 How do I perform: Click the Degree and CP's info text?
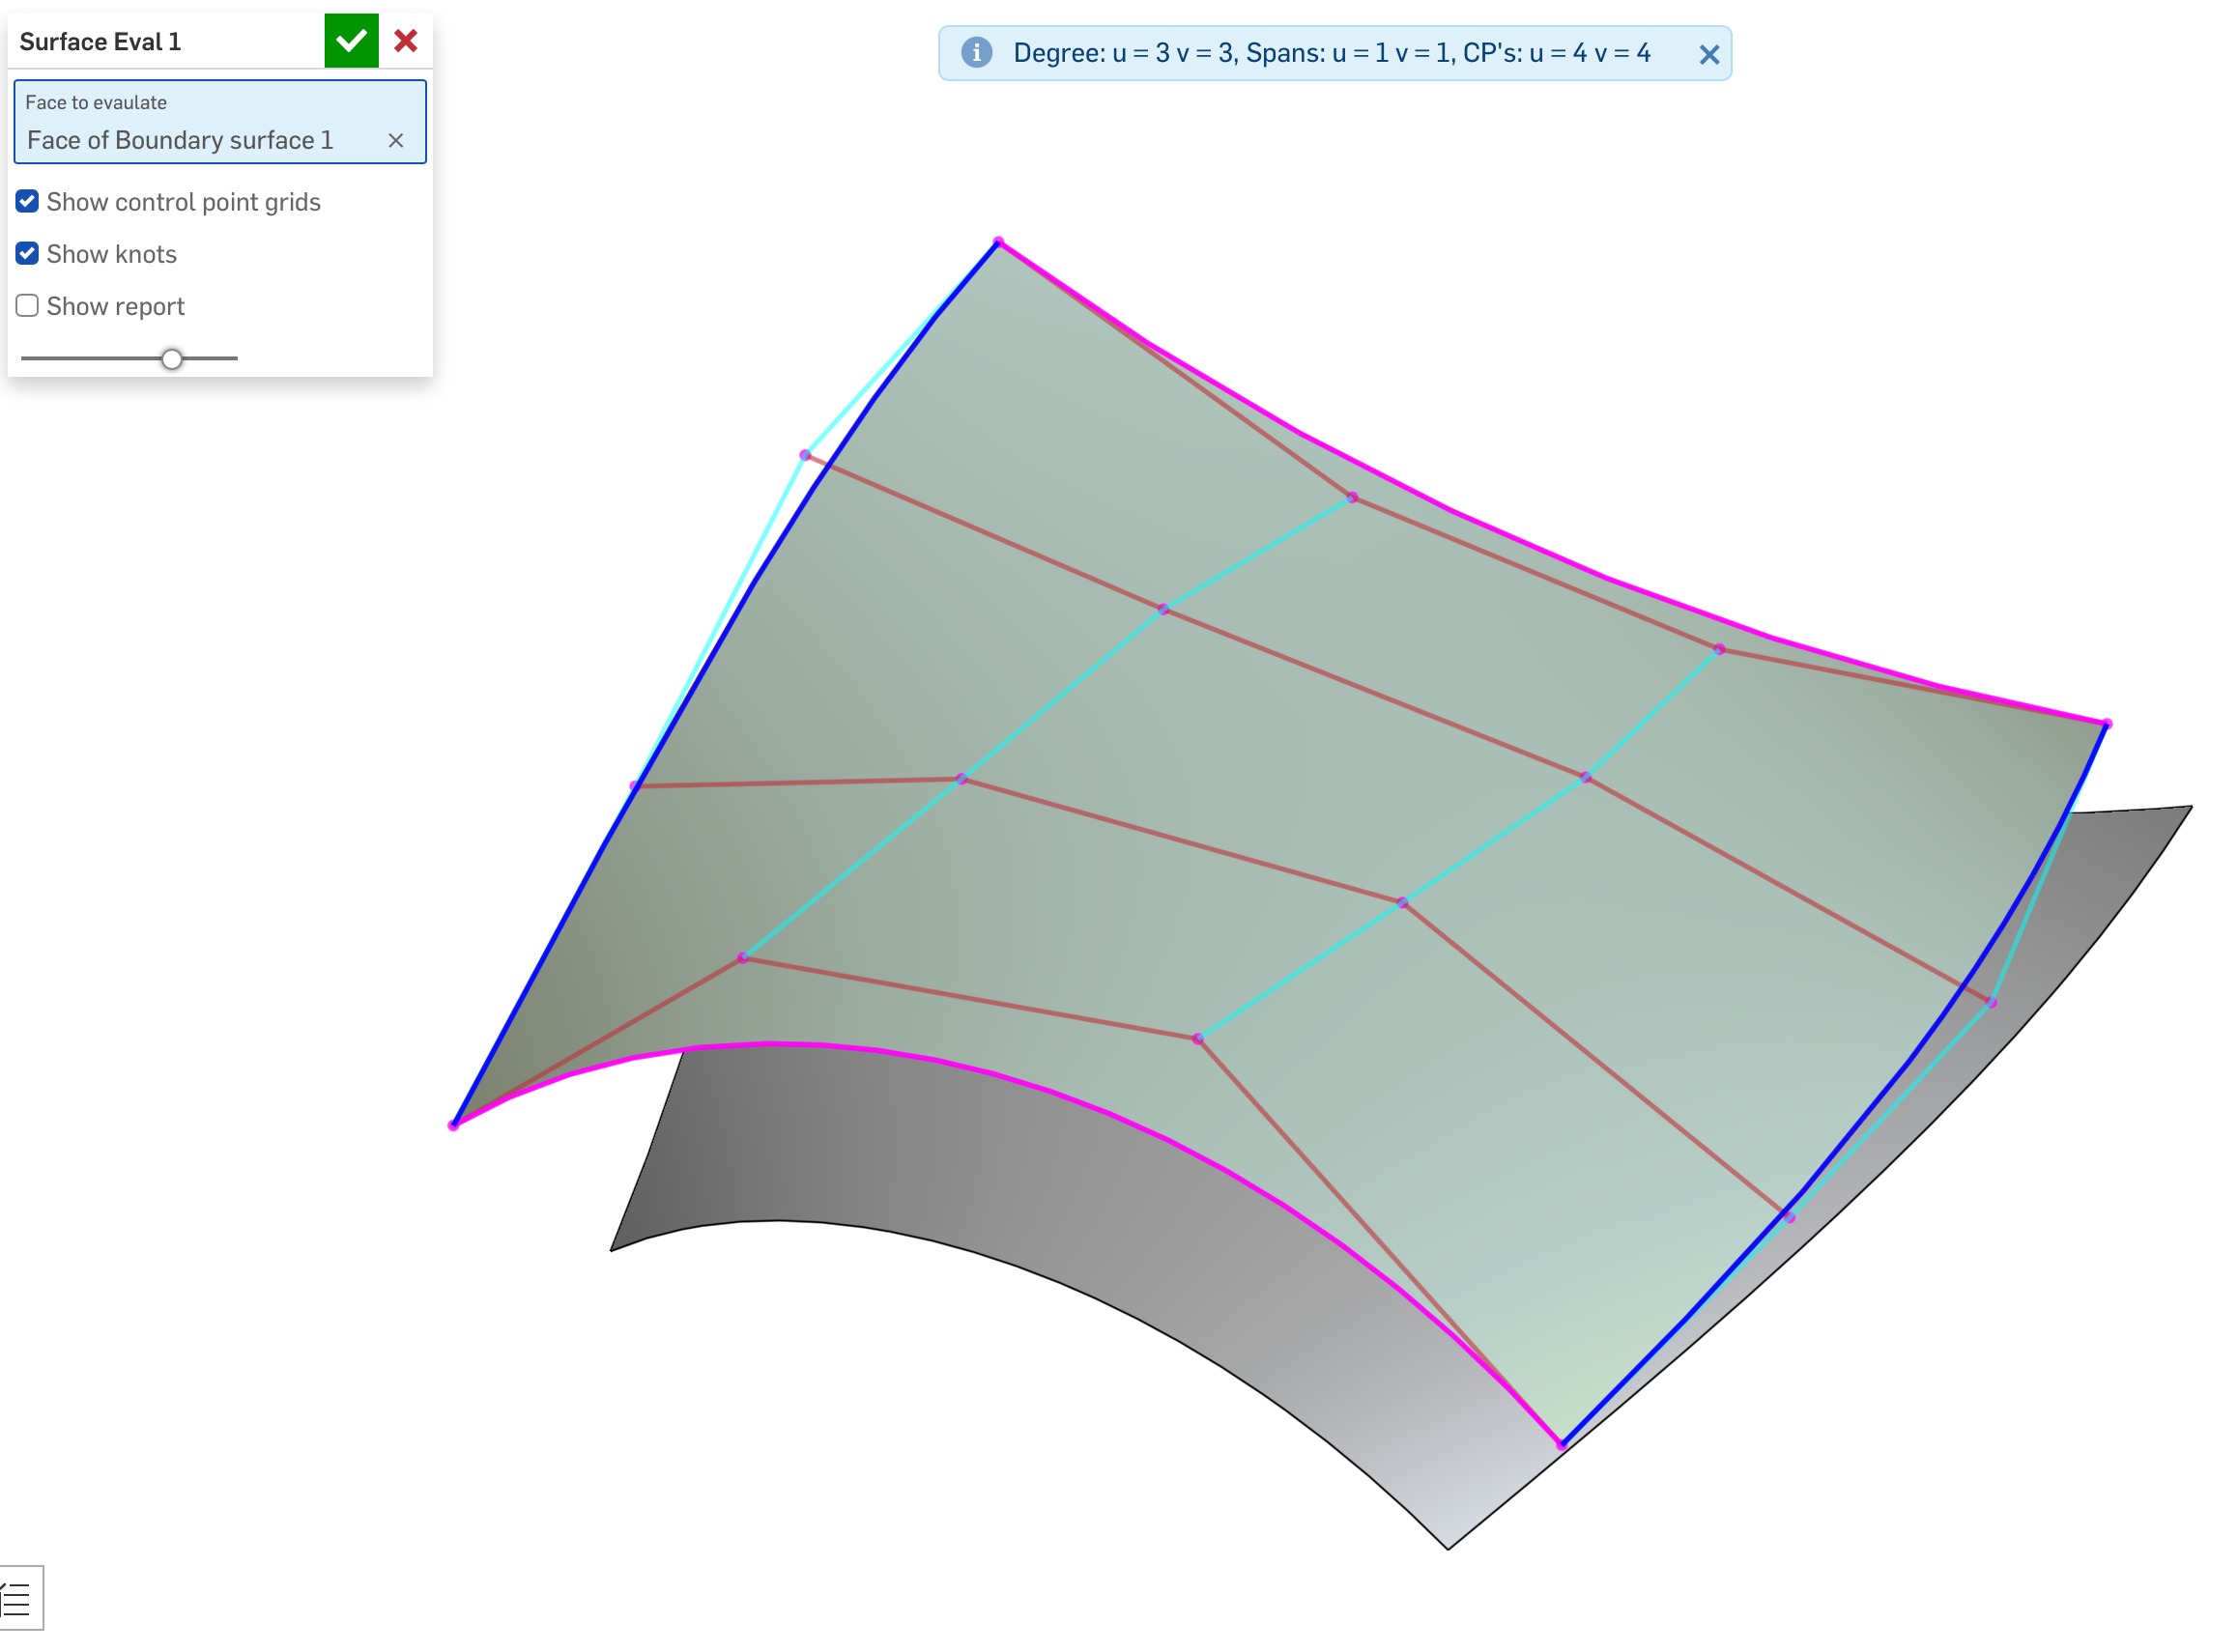pos(1331,53)
